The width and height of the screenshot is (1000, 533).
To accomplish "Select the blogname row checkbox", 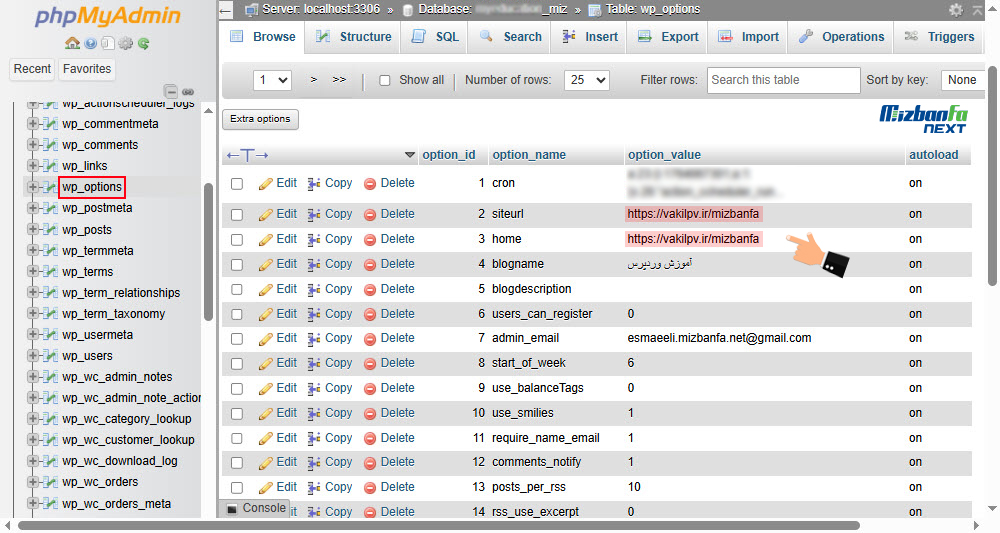I will click(237, 265).
